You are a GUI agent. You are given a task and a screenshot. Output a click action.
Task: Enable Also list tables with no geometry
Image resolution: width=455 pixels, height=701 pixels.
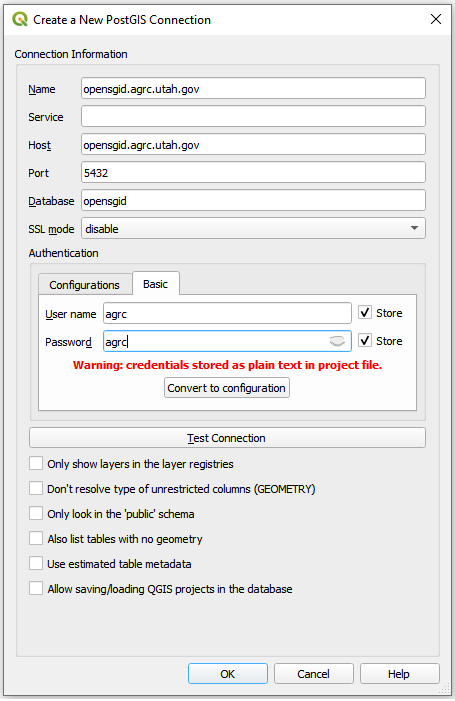[x=36, y=538]
